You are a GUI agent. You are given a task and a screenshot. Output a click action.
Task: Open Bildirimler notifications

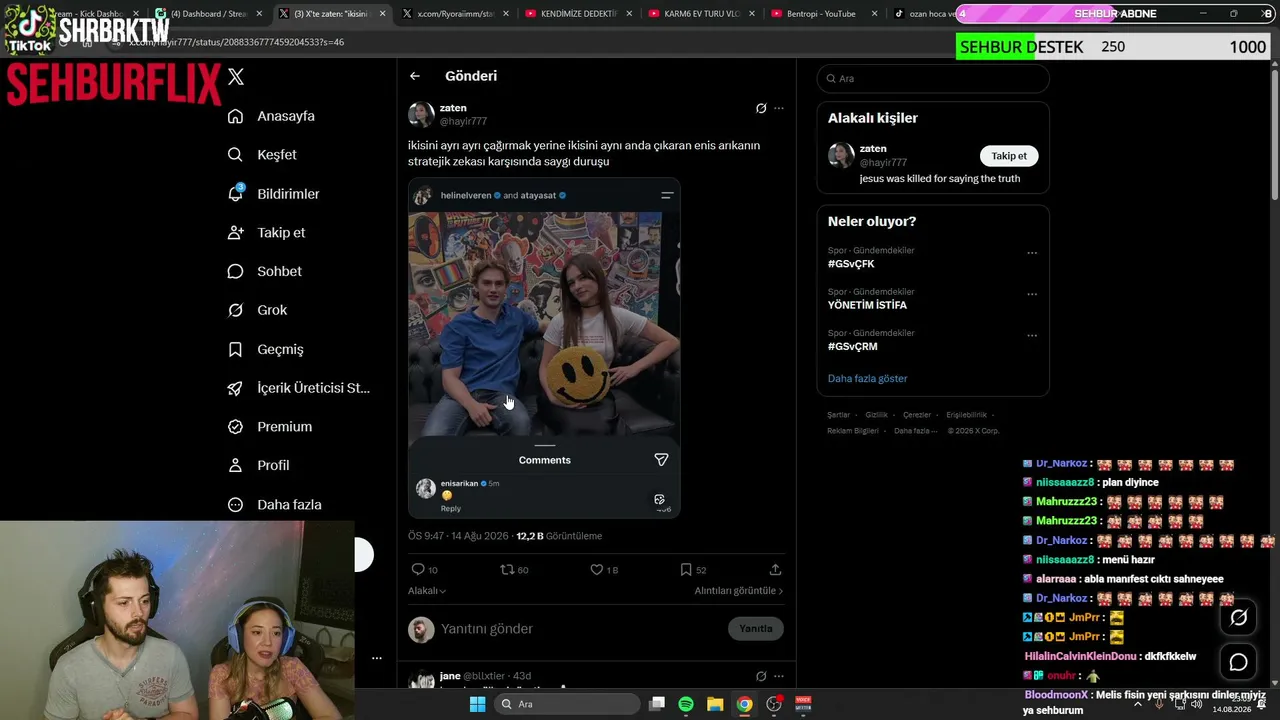pos(273,194)
